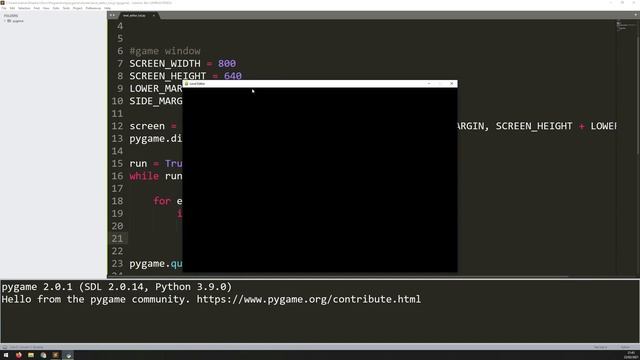The height and width of the screenshot is (360, 640).
Task: Click the Python syntax status bar entry
Action: pos(625,347)
